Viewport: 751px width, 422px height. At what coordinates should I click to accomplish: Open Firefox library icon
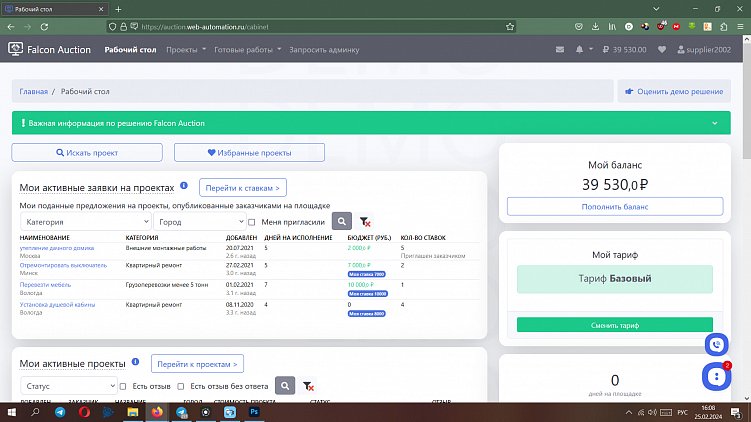point(612,27)
